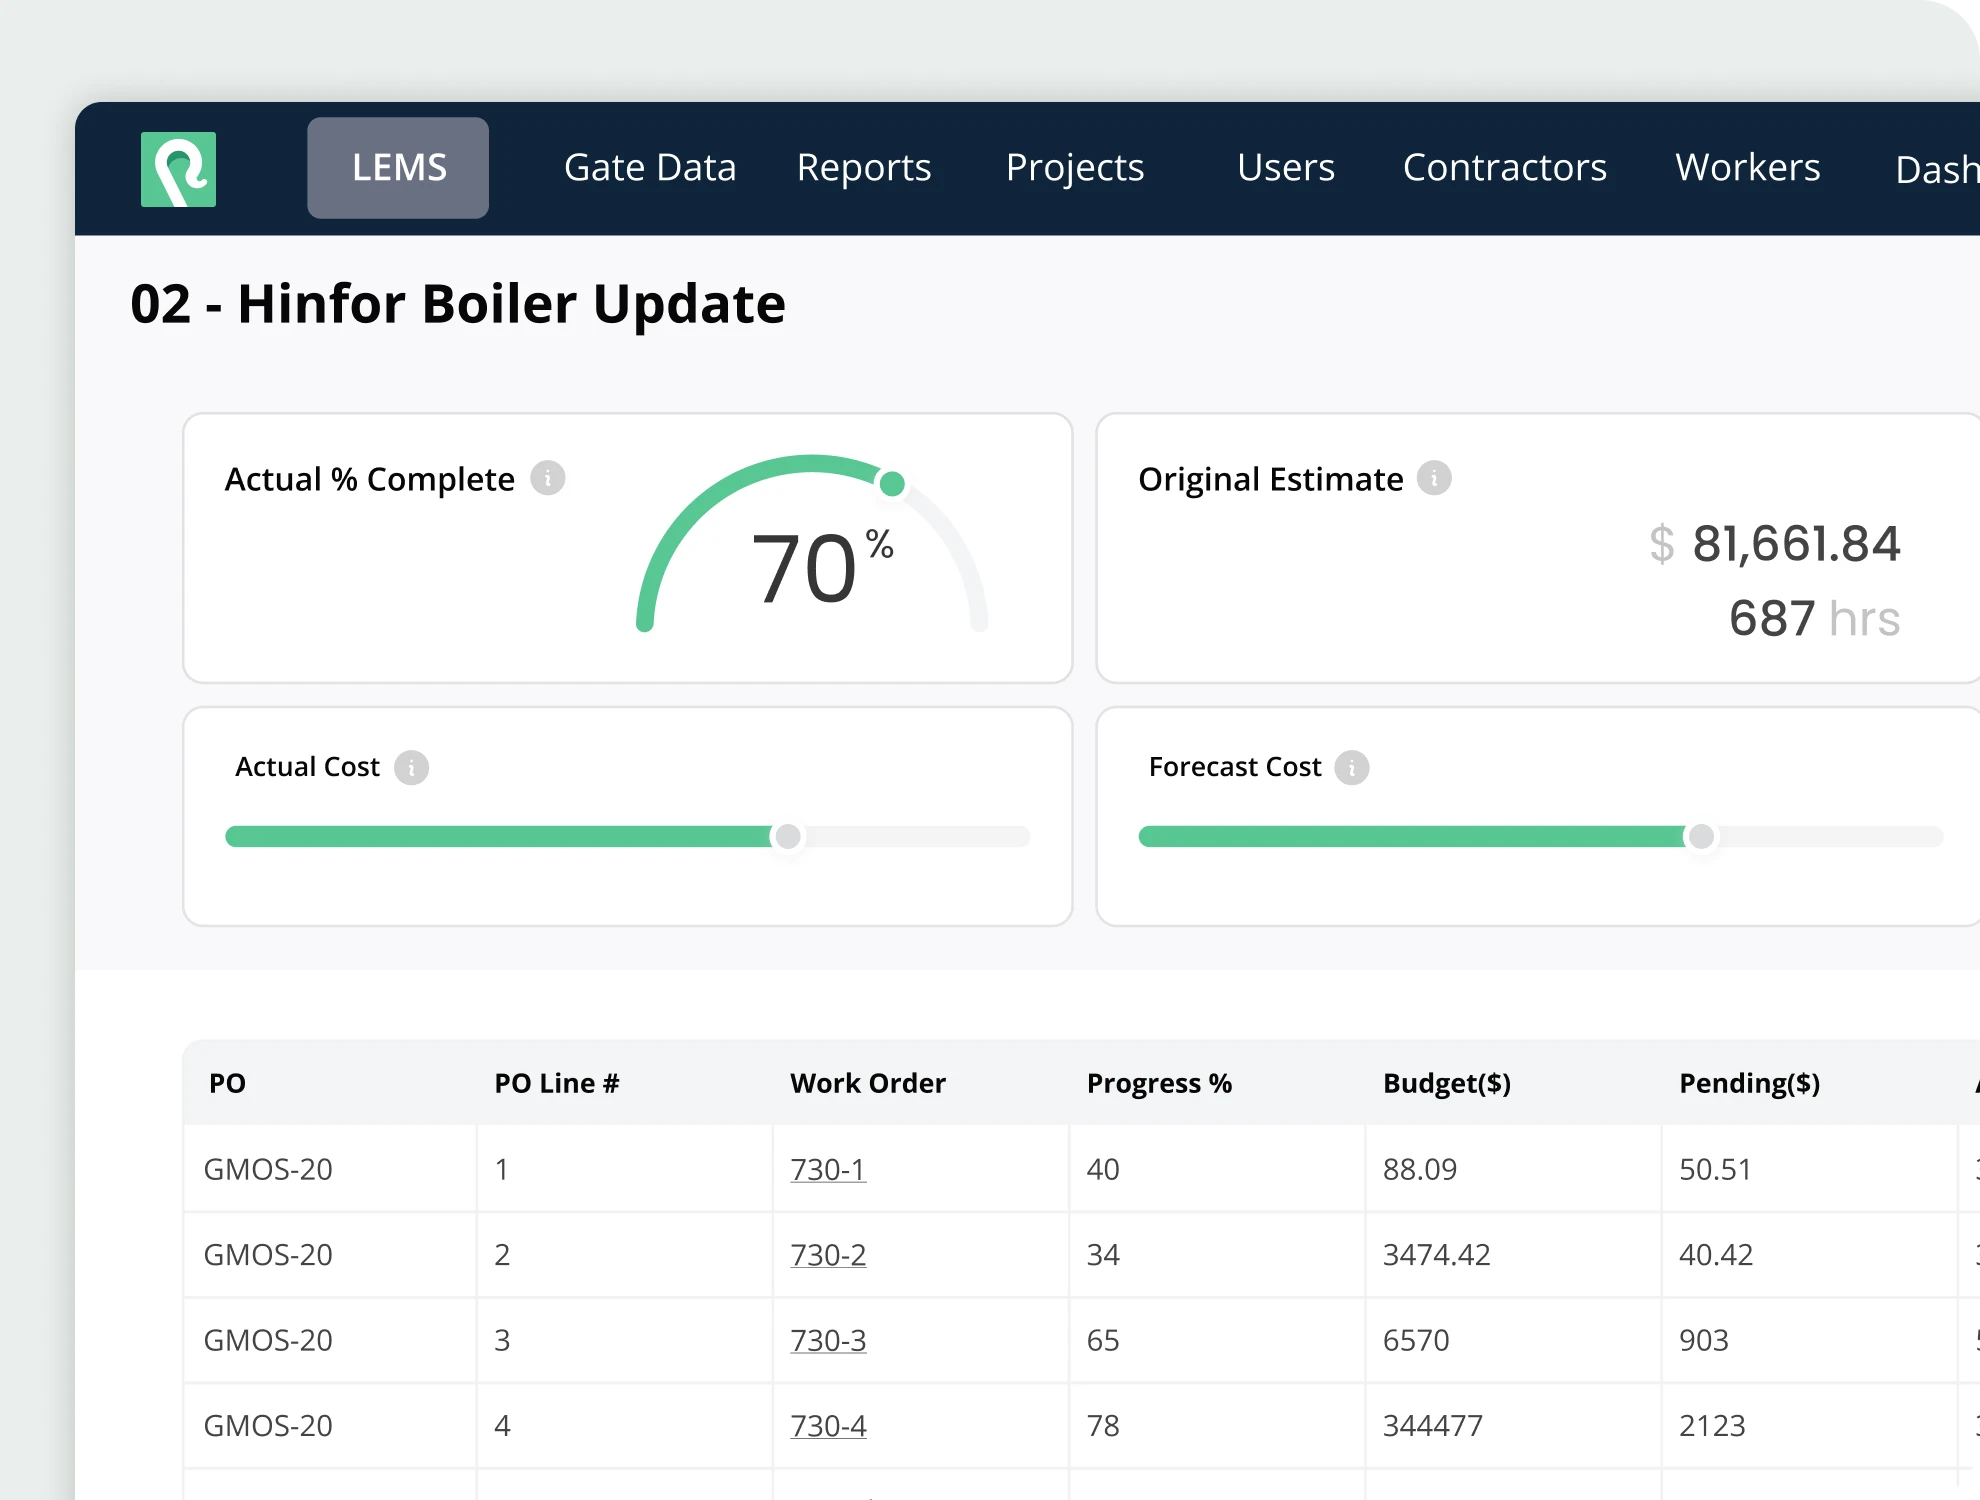Open work order 730-4 link
Viewport: 1980px width, 1500px height.
tap(828, 1425)
